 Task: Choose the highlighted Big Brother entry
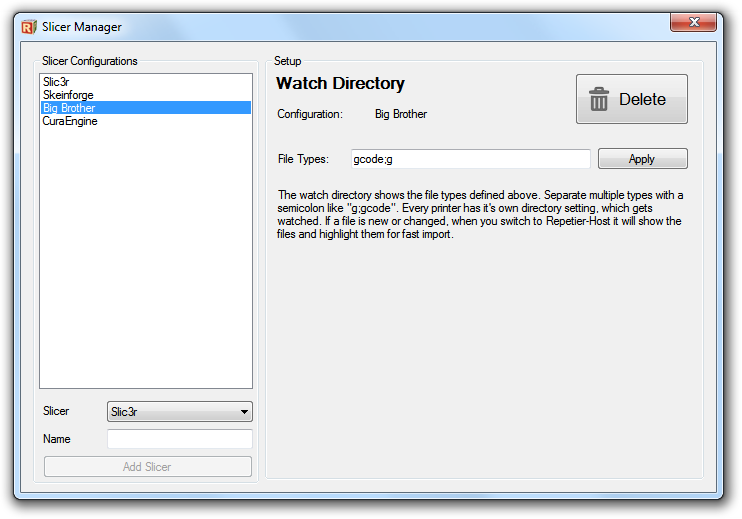[x=69, y=108]
